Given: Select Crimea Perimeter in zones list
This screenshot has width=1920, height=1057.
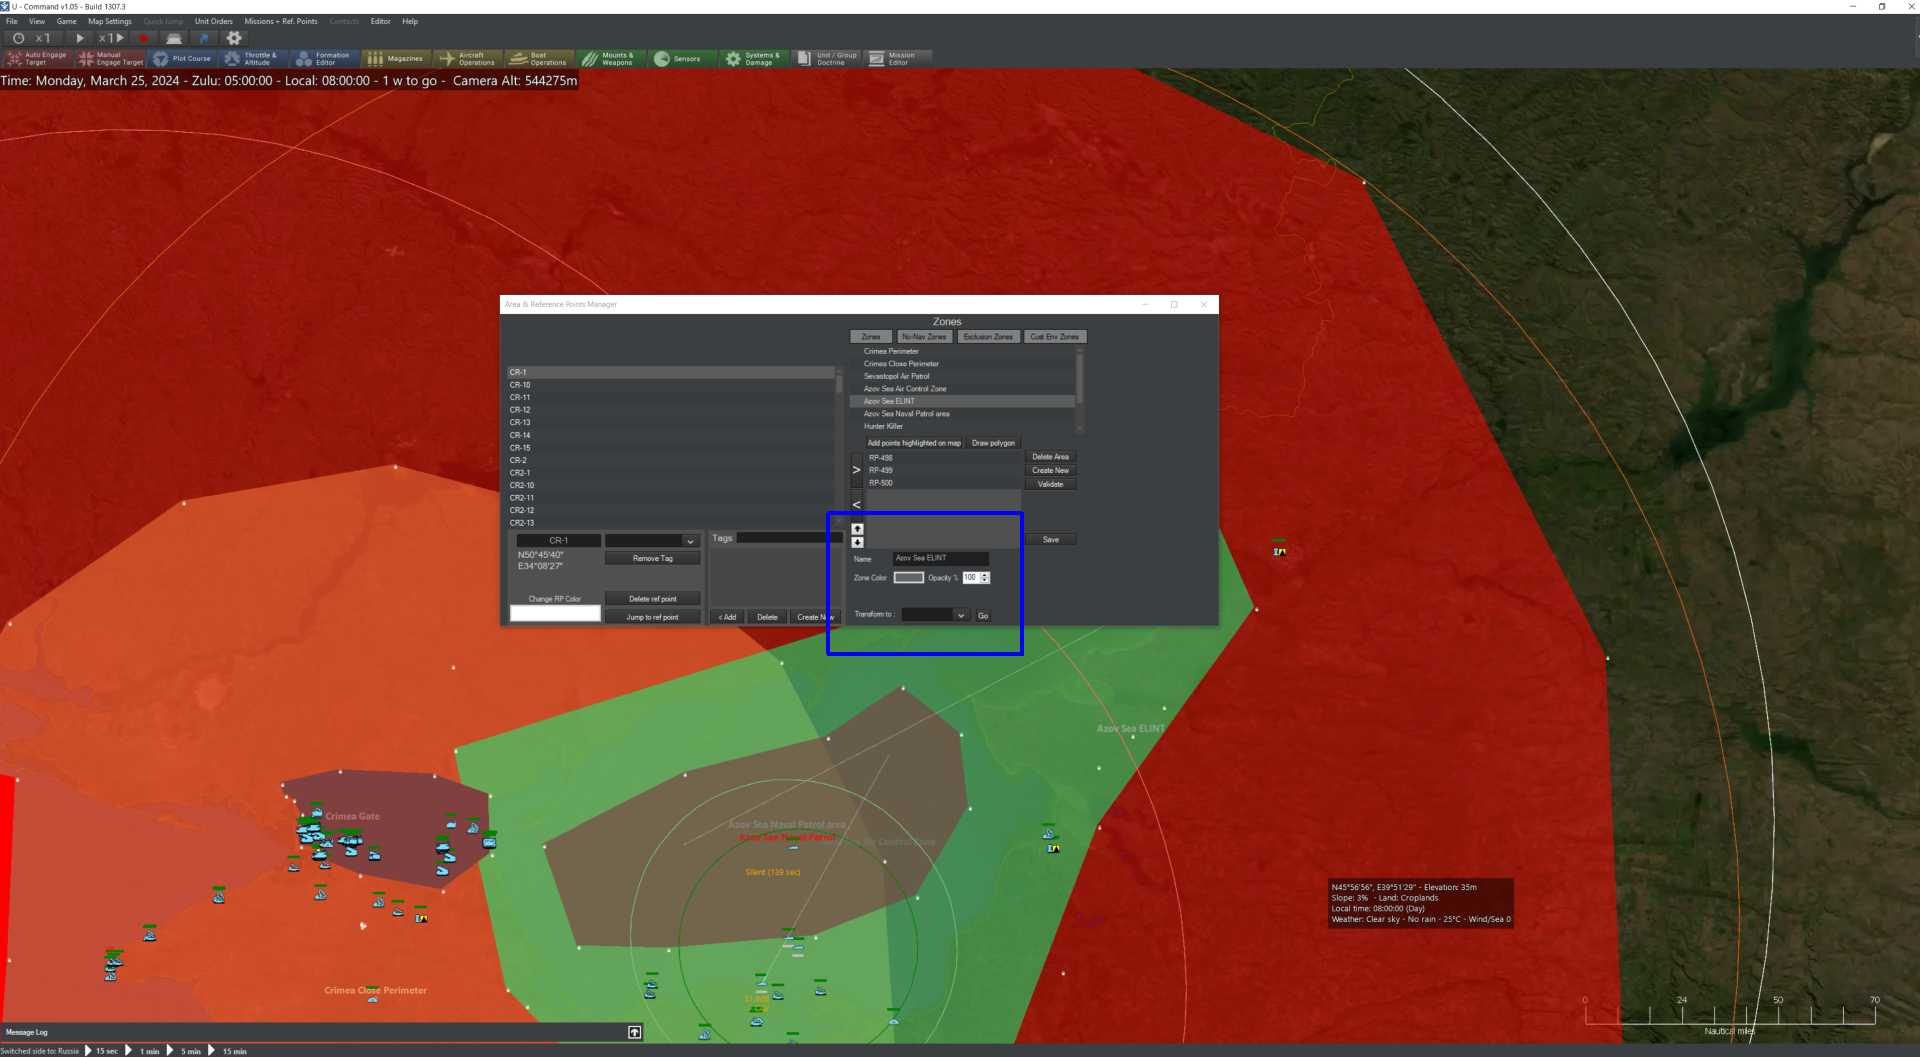Looking at the screenshot, I should pos(962,351).
